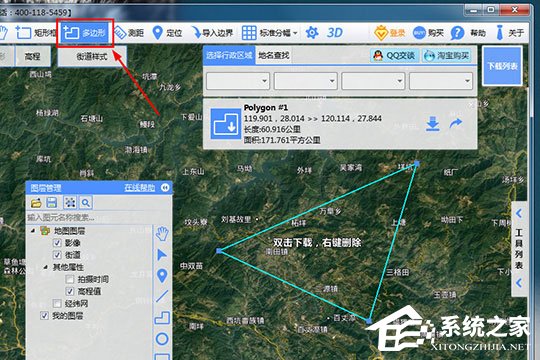Click the lower chevron of 工具列表

pyautogui.click(x=519, y=283)
